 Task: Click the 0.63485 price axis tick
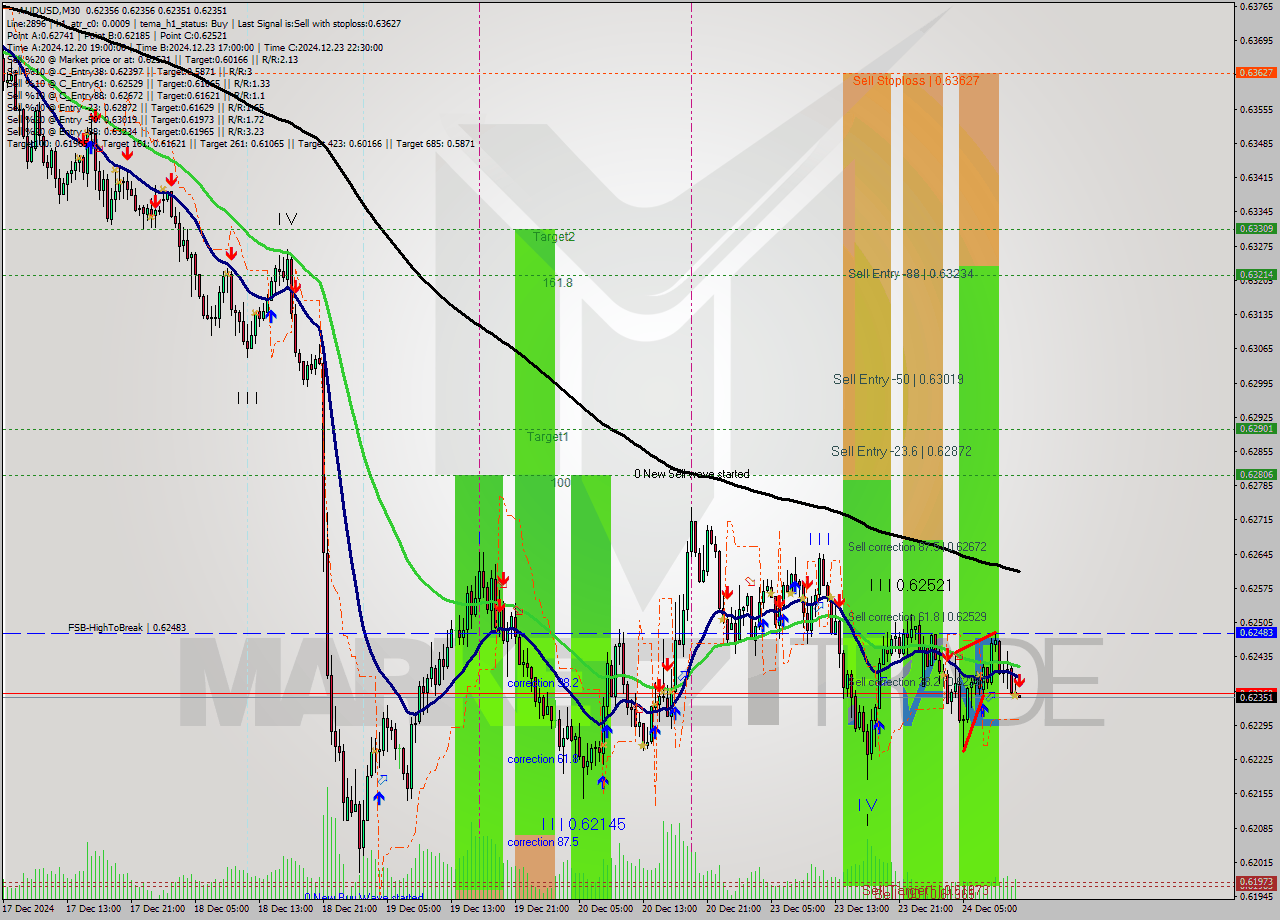point(1256,143)
